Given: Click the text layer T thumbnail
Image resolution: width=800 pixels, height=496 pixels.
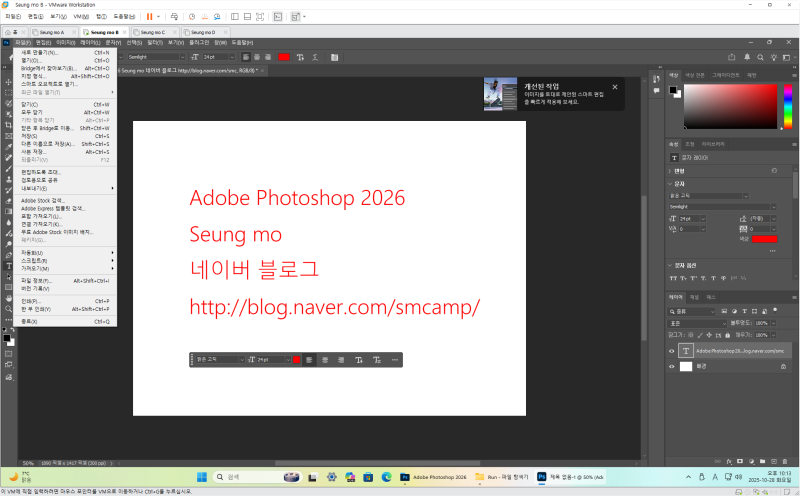Looking at the screenshot, I should (x=686, y=351).
